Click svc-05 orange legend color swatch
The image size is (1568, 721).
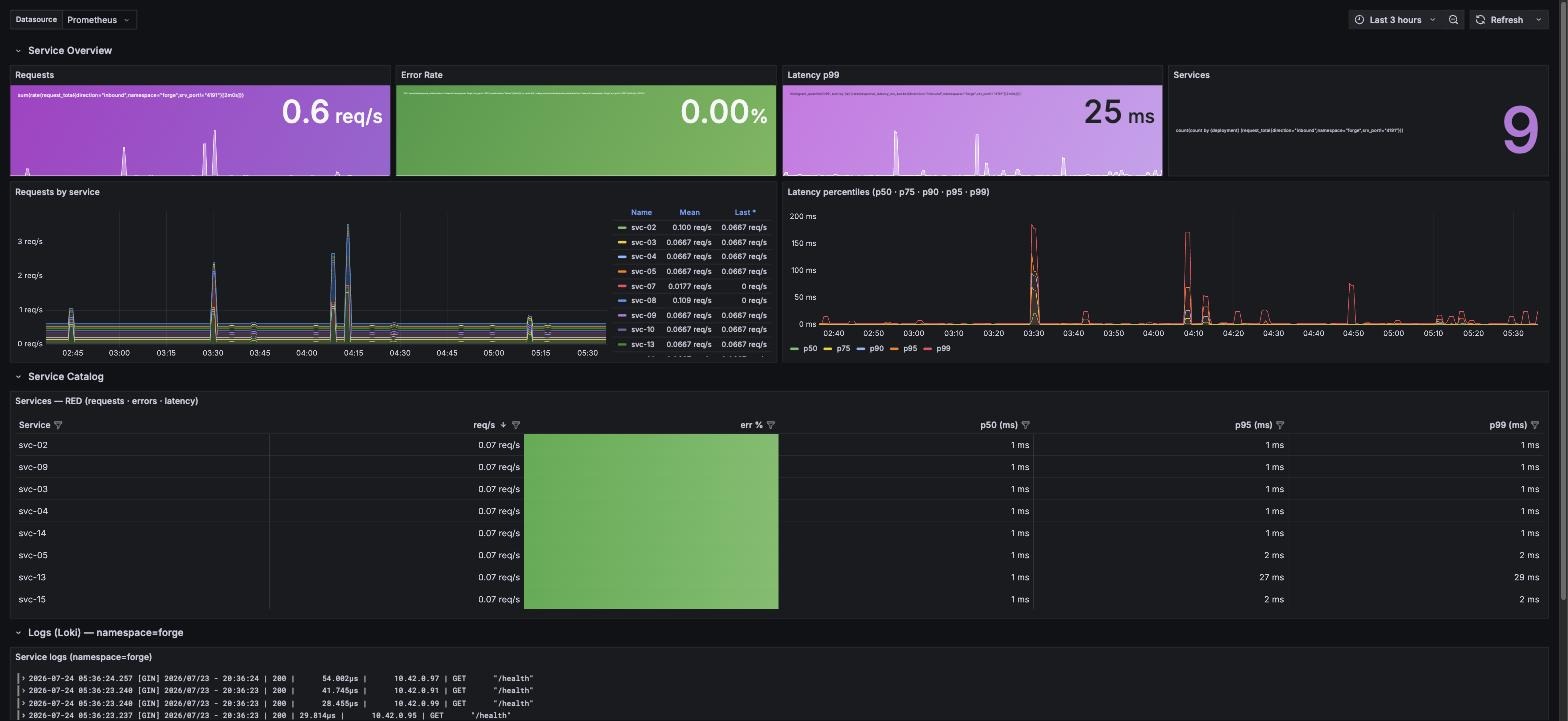coord(622,272)
